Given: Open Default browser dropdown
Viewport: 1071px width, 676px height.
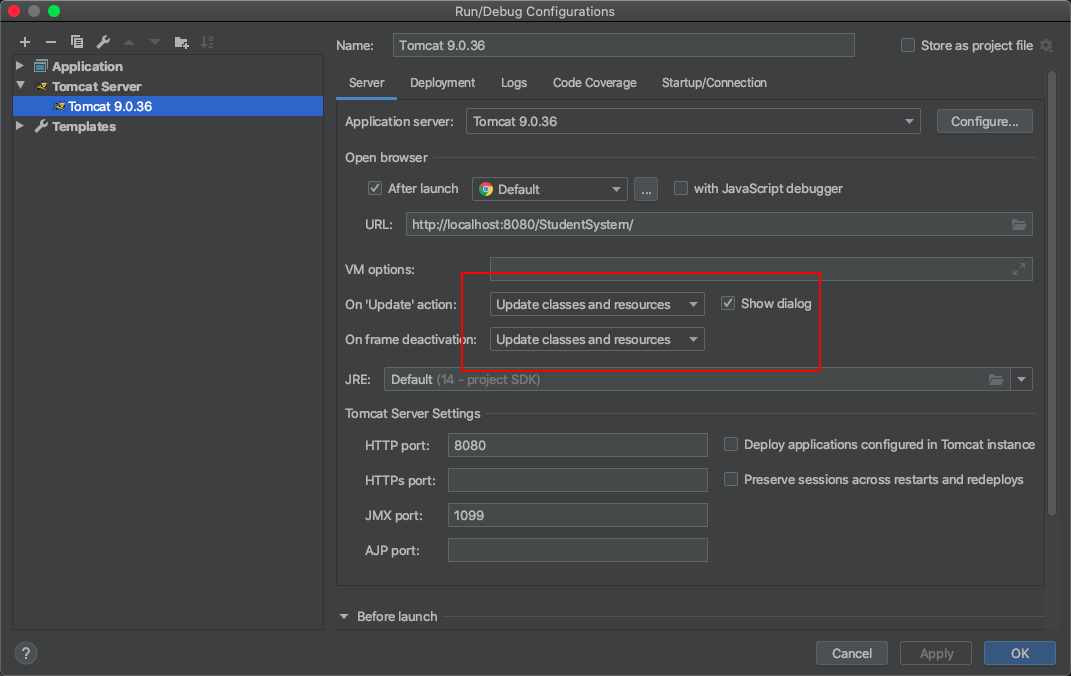Looking at the screenshot, I should coord(550,189).
